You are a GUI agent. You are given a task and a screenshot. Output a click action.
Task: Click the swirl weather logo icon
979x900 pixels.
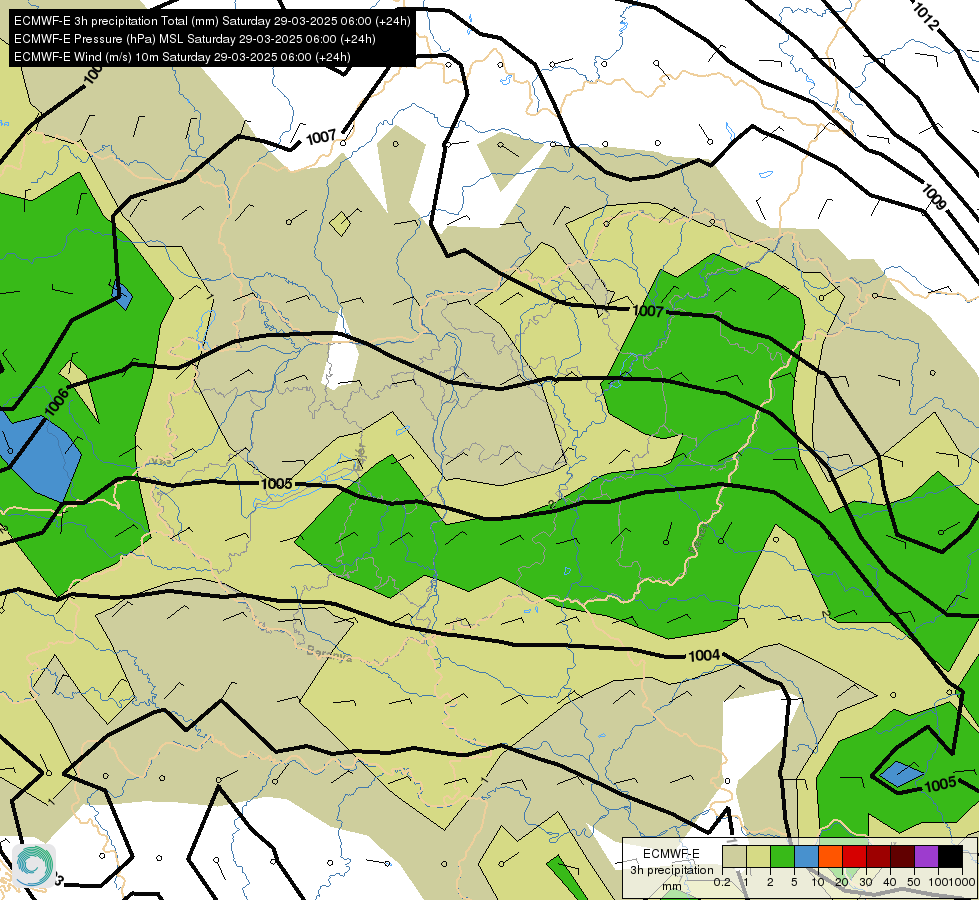pyautogui.click(x=34, y=865)
